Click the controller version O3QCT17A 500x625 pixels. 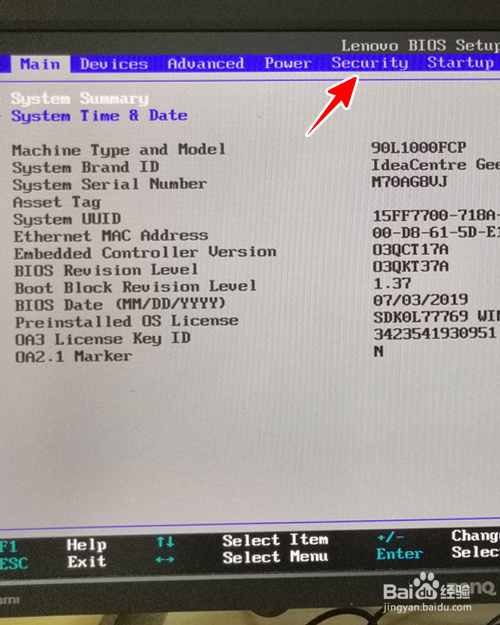click(x=411, y=250)
